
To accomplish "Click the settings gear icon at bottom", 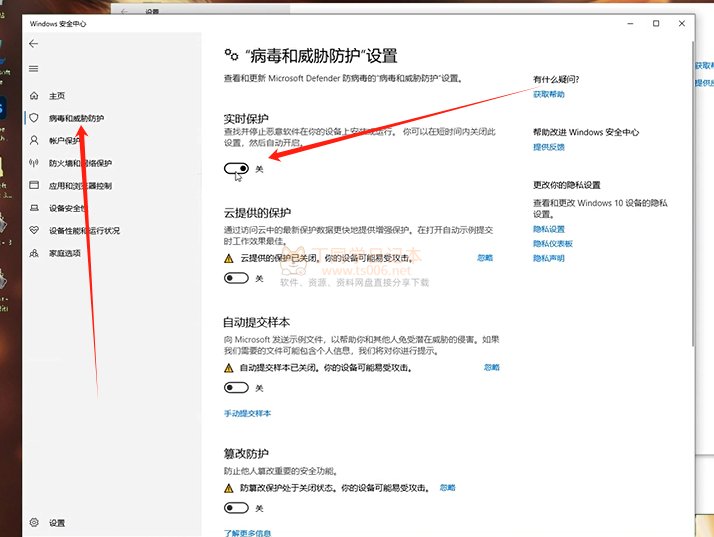I will tap(34, 522).
